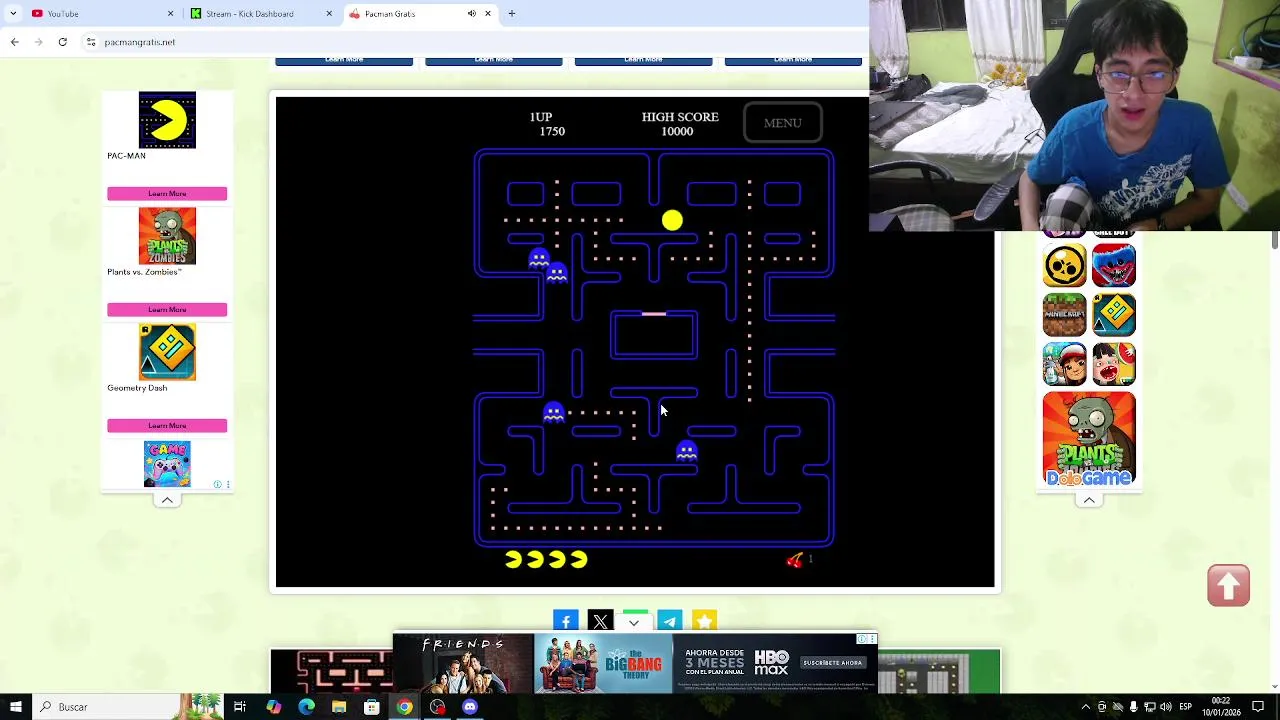Screen dimensions: 1280x720
Task: Share the page on X
Action: 600,621
